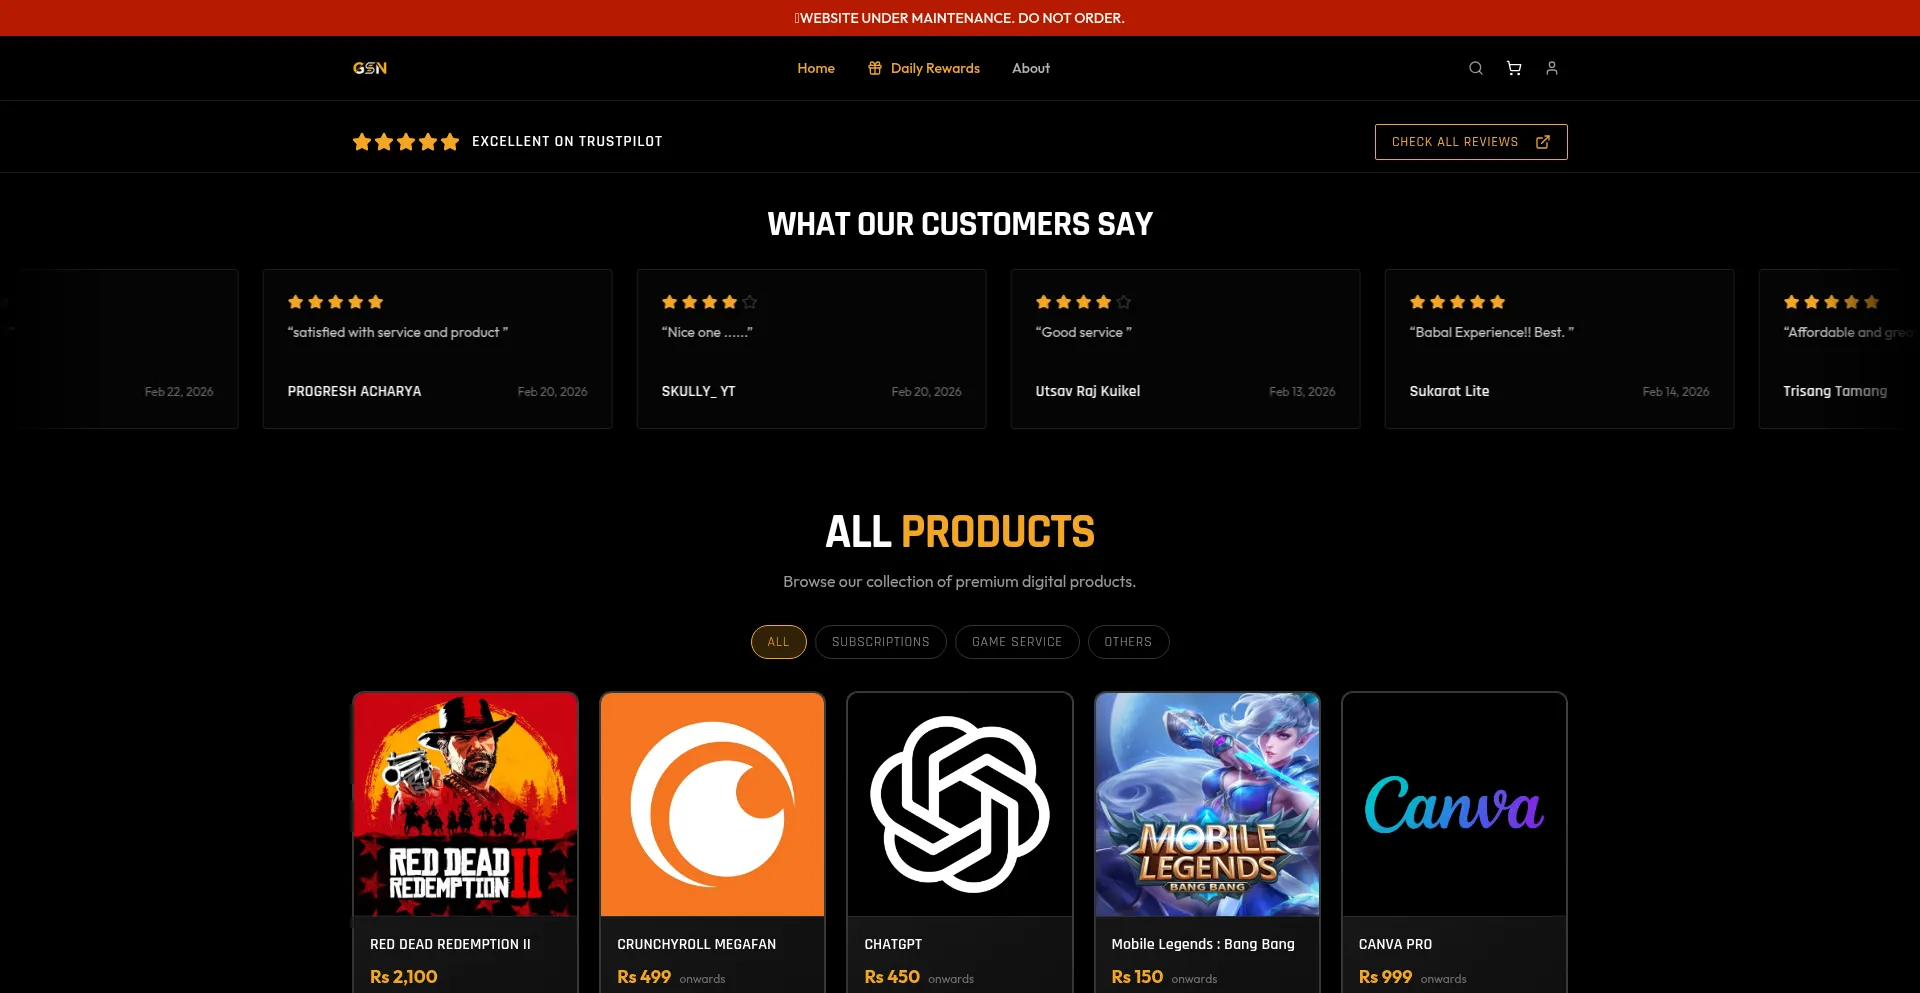Click the star rating on Sukarat Lite's review

tap(1457, 302)
